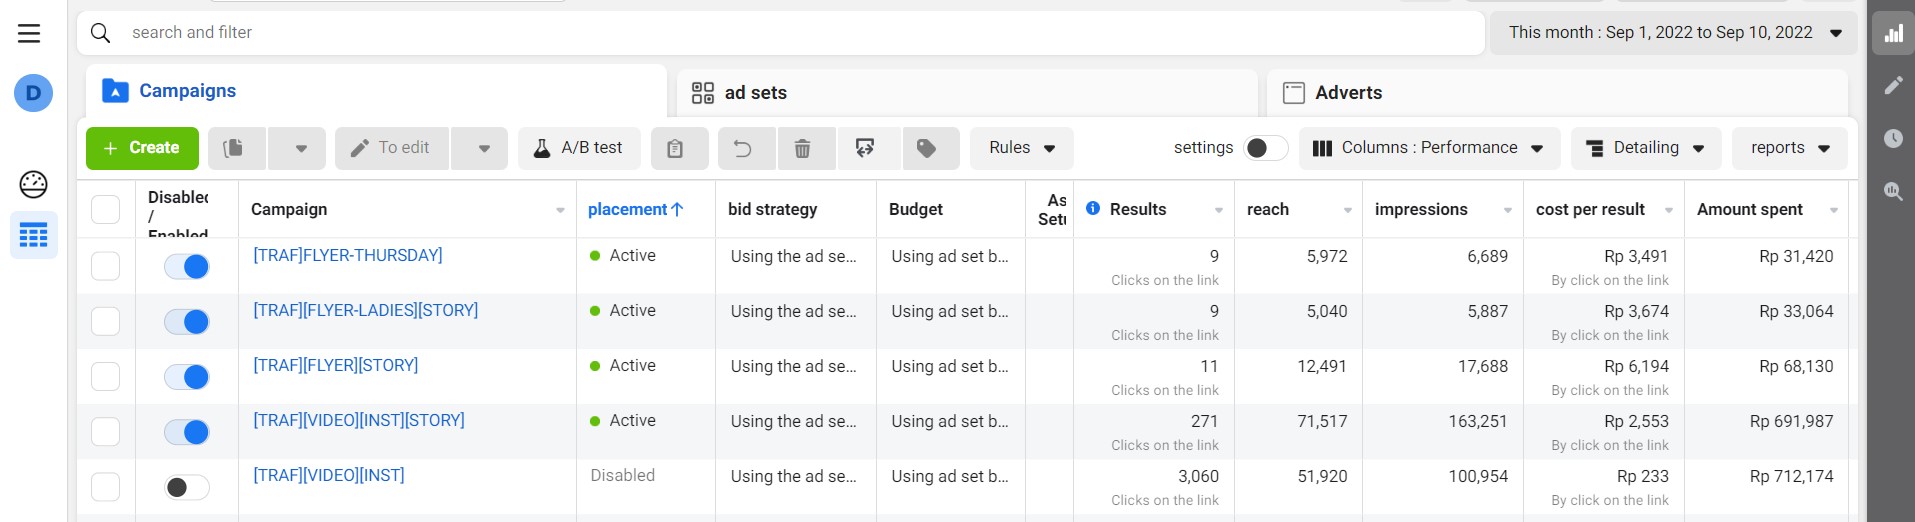
Task: Click the clipboard icon in toolbar
Action: [x=676, y=148]
